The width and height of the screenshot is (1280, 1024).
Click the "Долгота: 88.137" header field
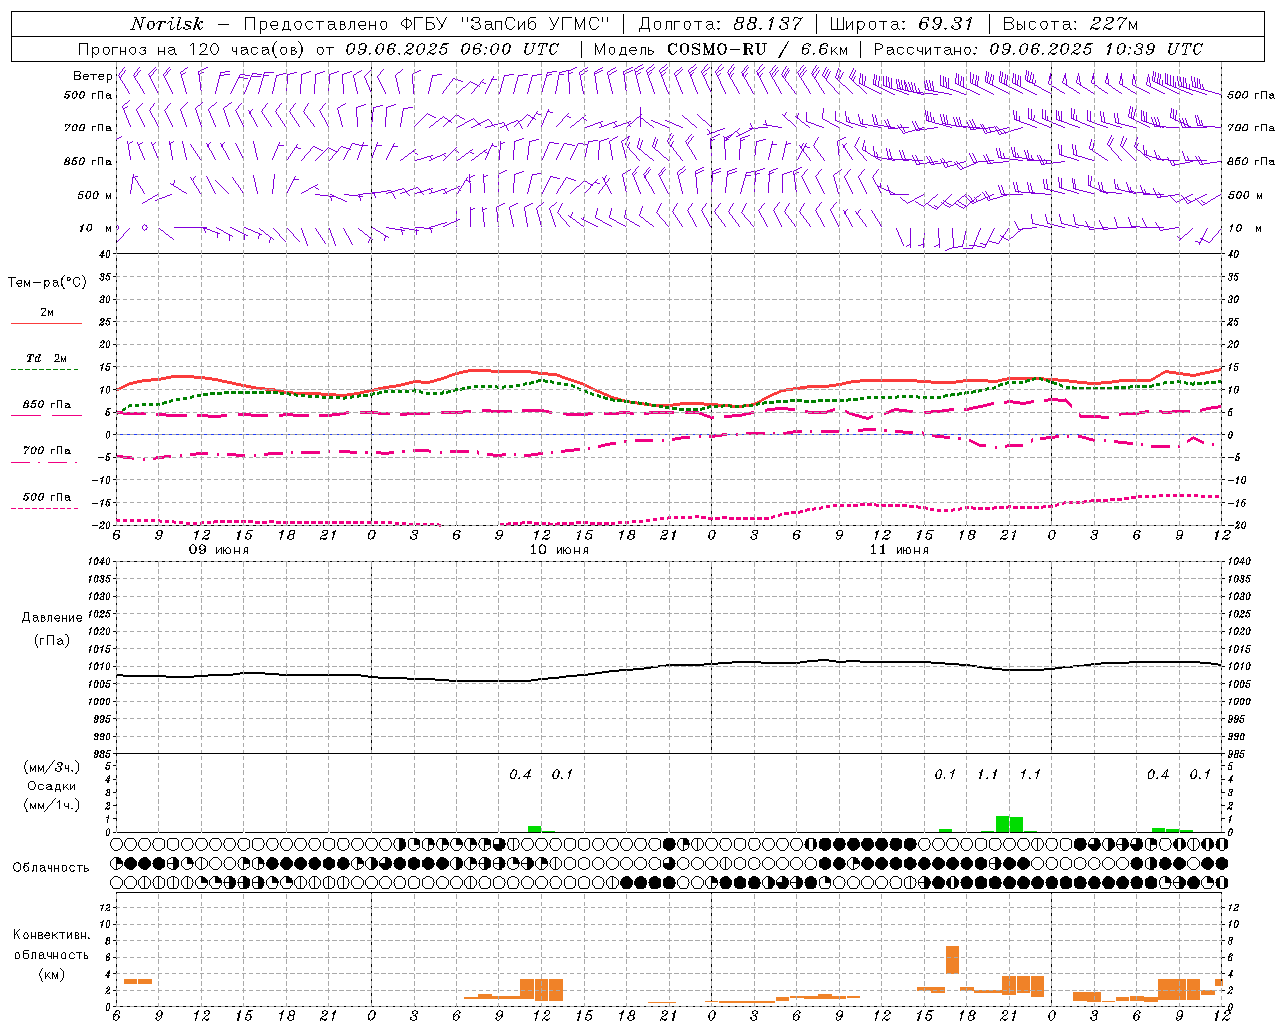pos(720,24)
